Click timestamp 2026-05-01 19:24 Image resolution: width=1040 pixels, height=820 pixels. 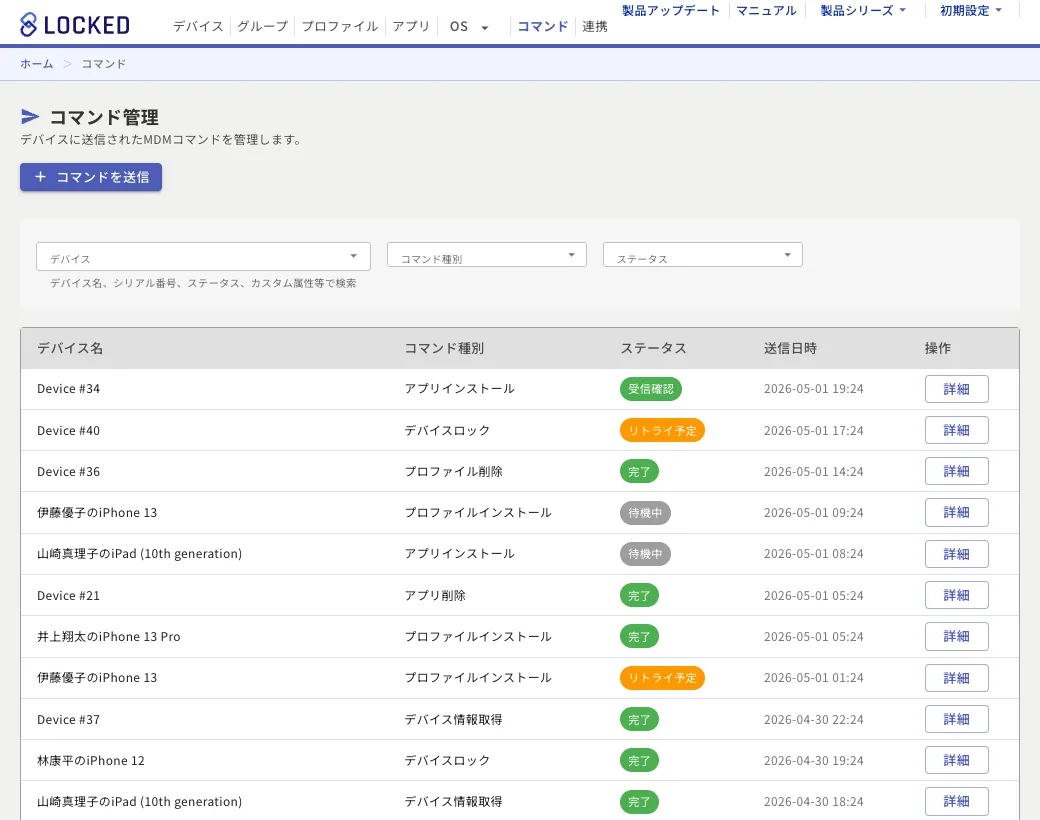click(814, 389)
